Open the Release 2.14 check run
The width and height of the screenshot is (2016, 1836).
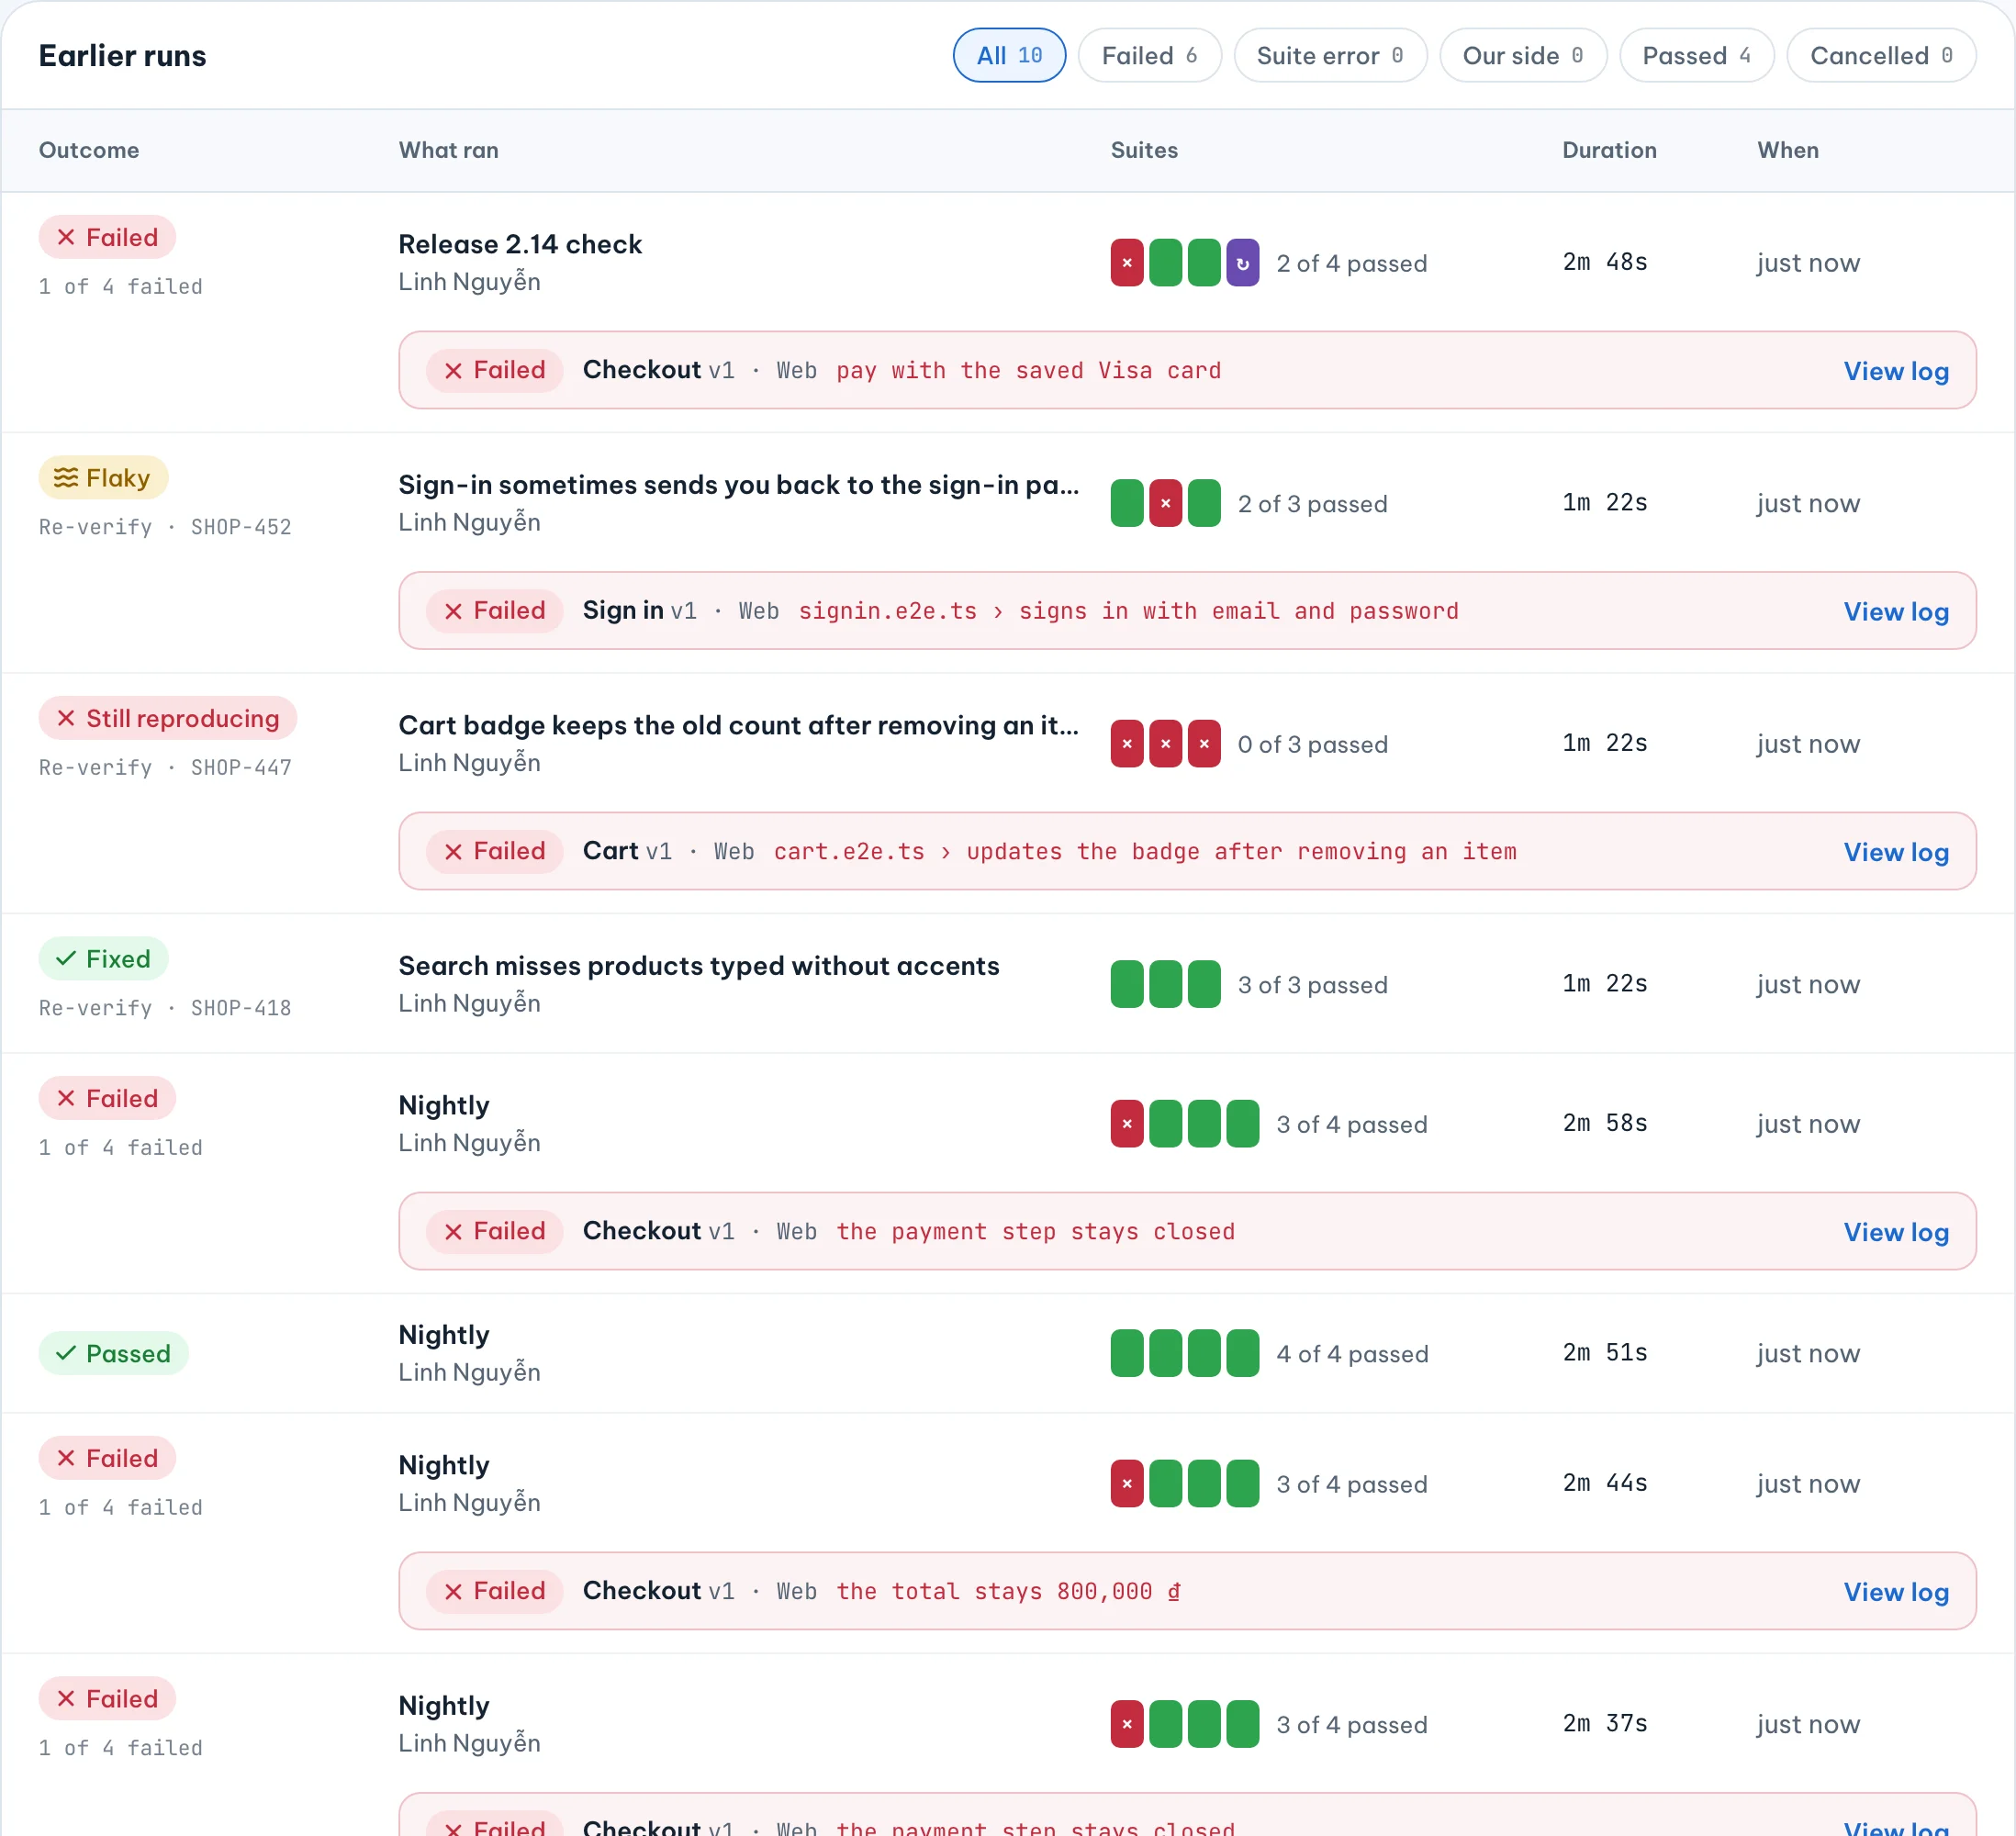(520, 244)
